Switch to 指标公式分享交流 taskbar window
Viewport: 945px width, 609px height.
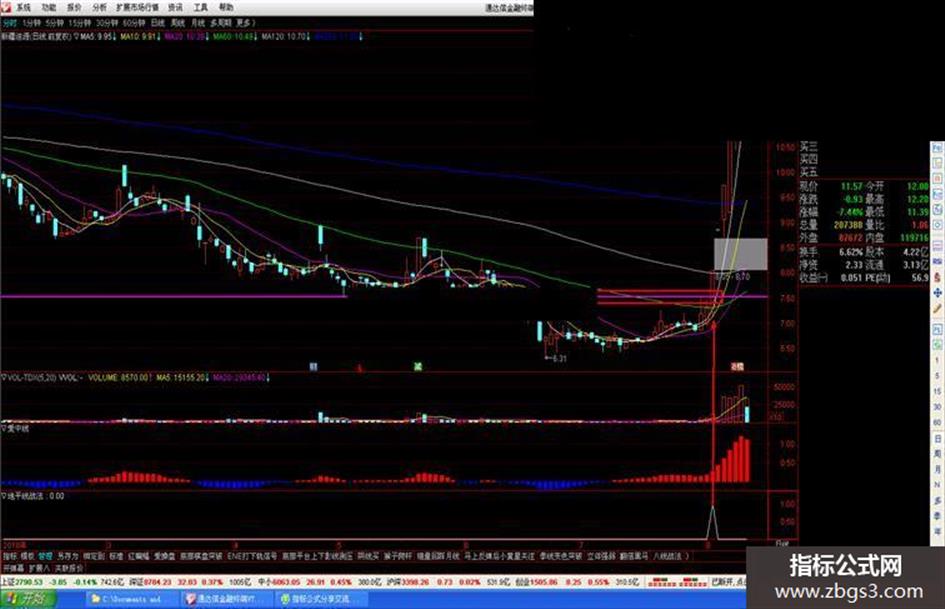click(x=321, y=599)
